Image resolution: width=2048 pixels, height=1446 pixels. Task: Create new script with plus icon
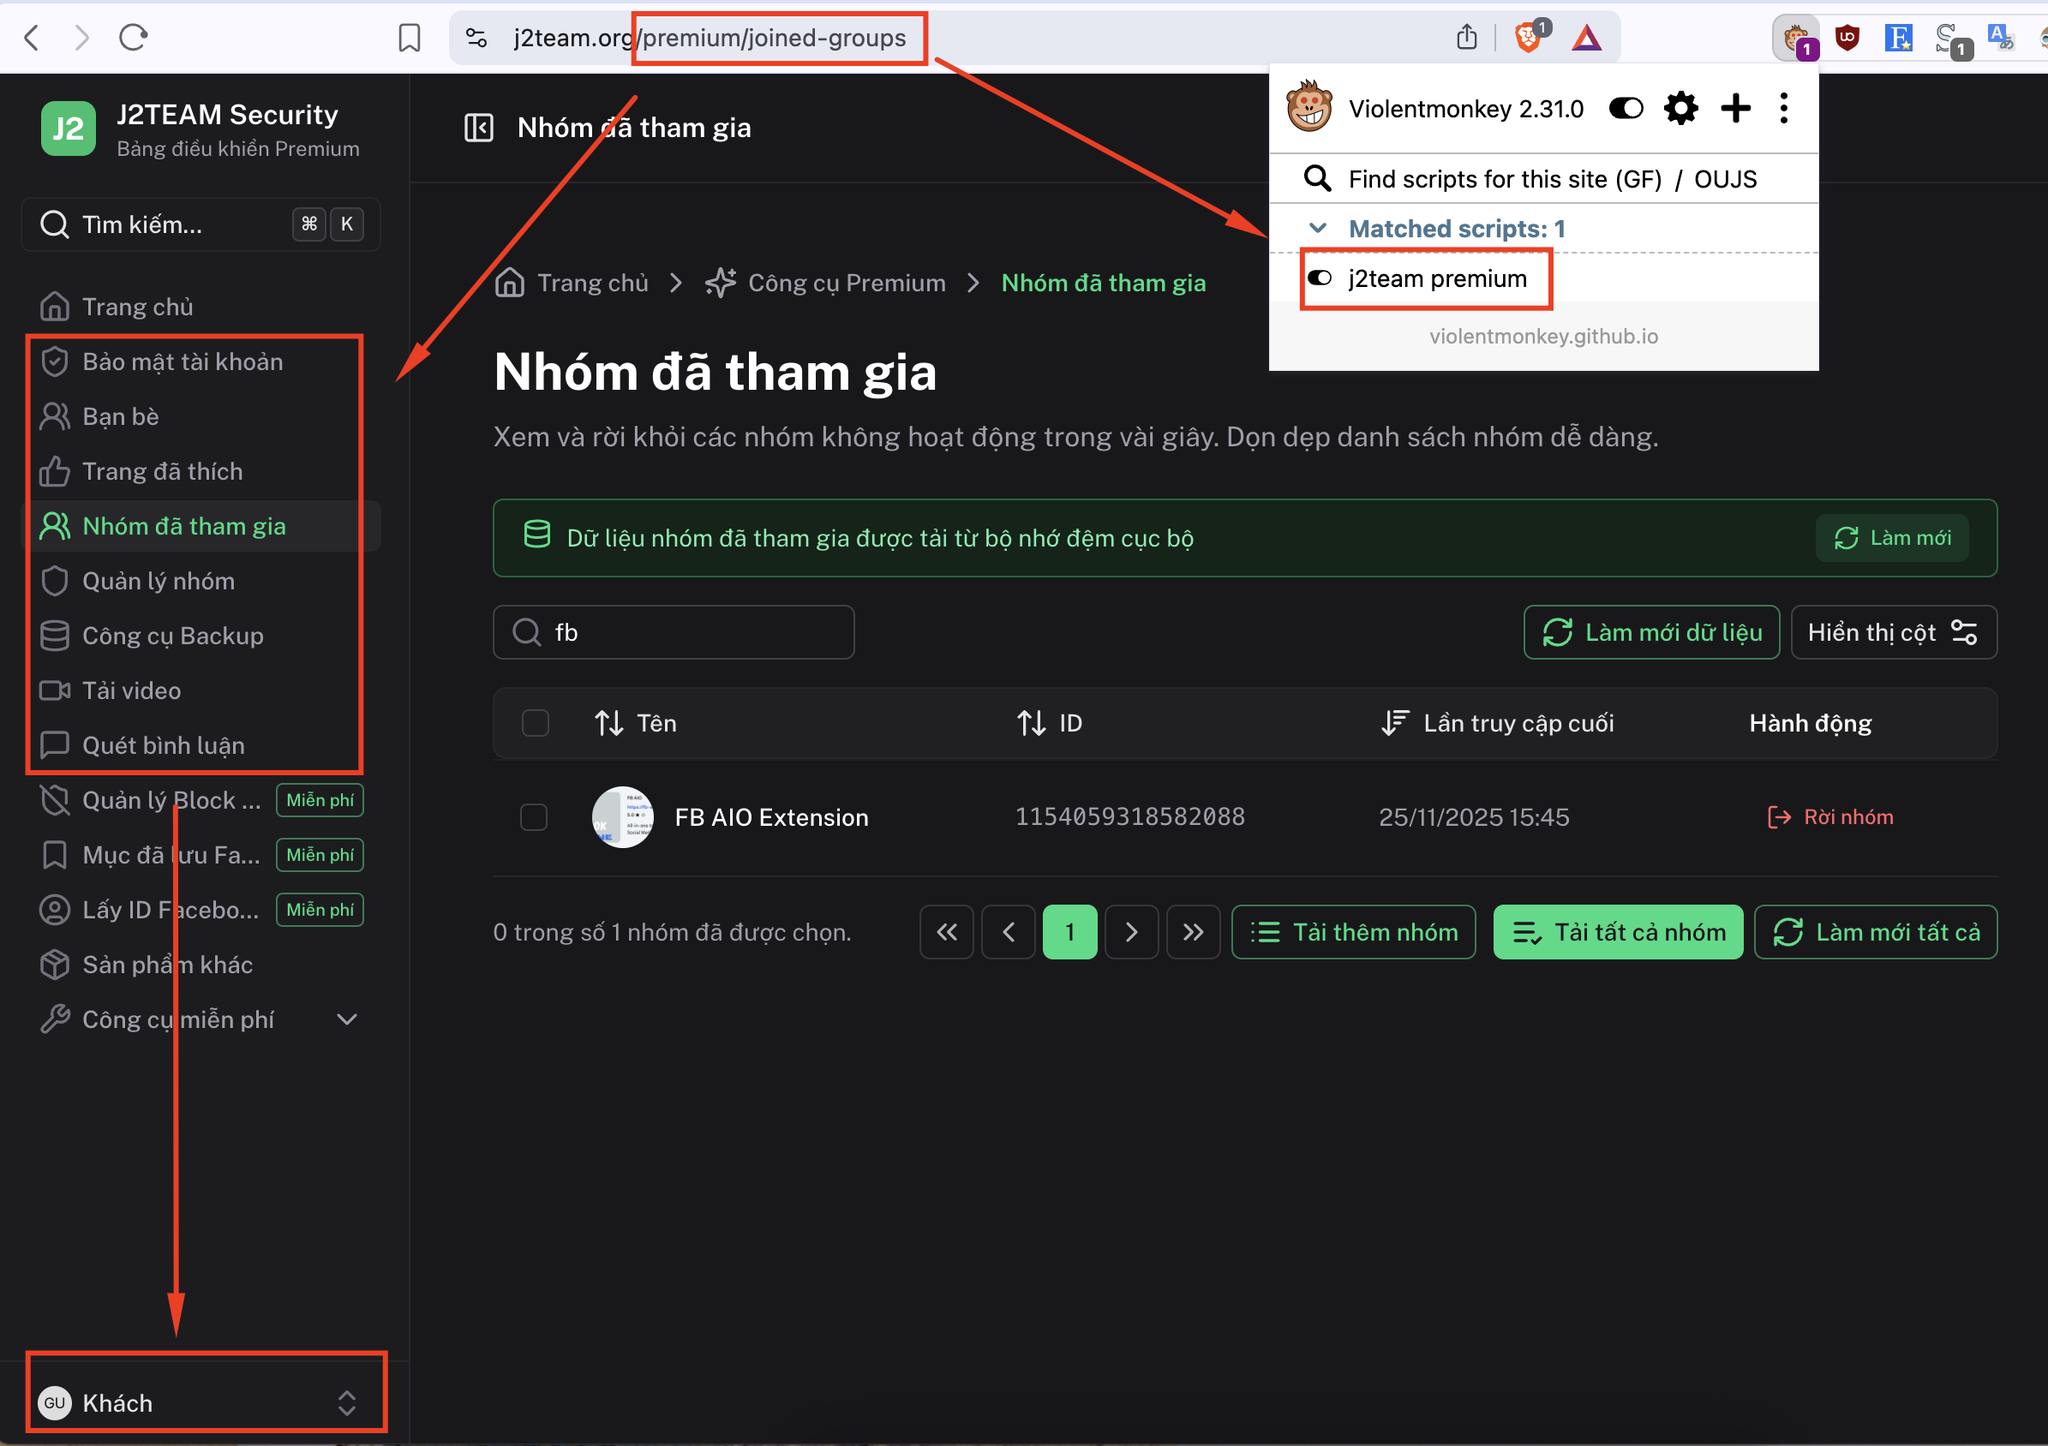[1736, 108]
